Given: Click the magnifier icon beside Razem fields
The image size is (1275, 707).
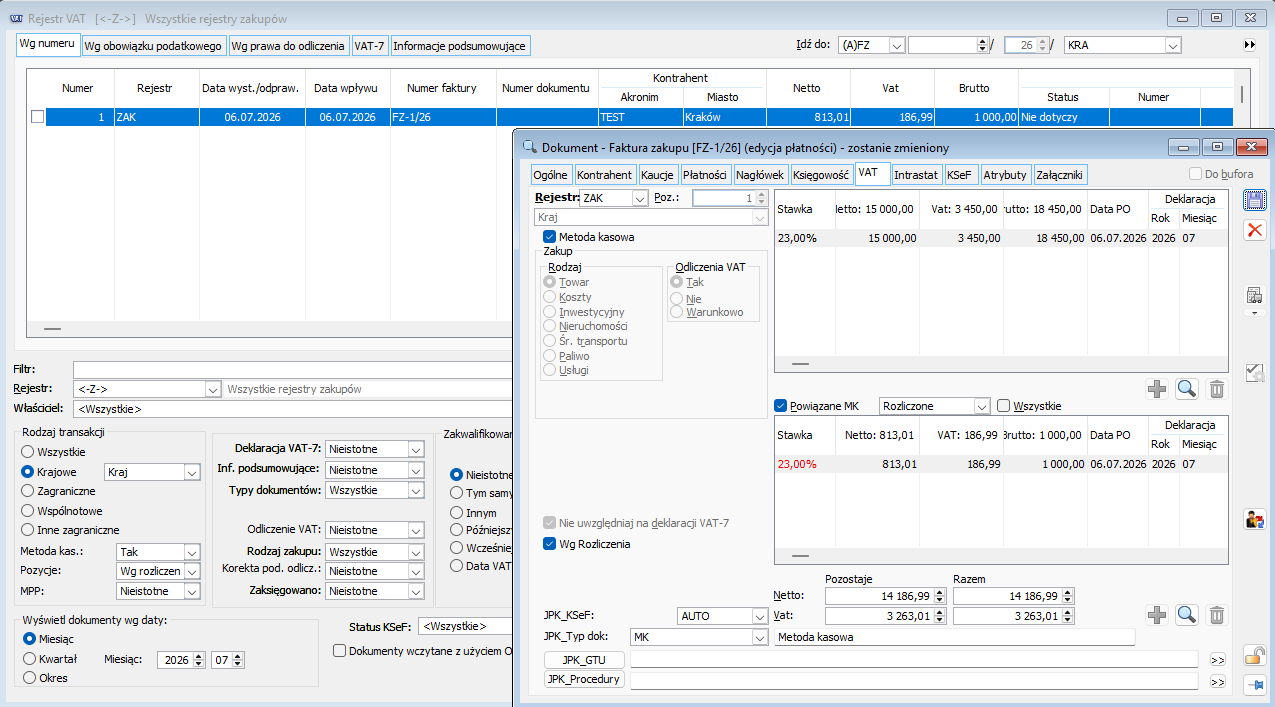Looking at the screenshot, I should tap(1187, 615).
